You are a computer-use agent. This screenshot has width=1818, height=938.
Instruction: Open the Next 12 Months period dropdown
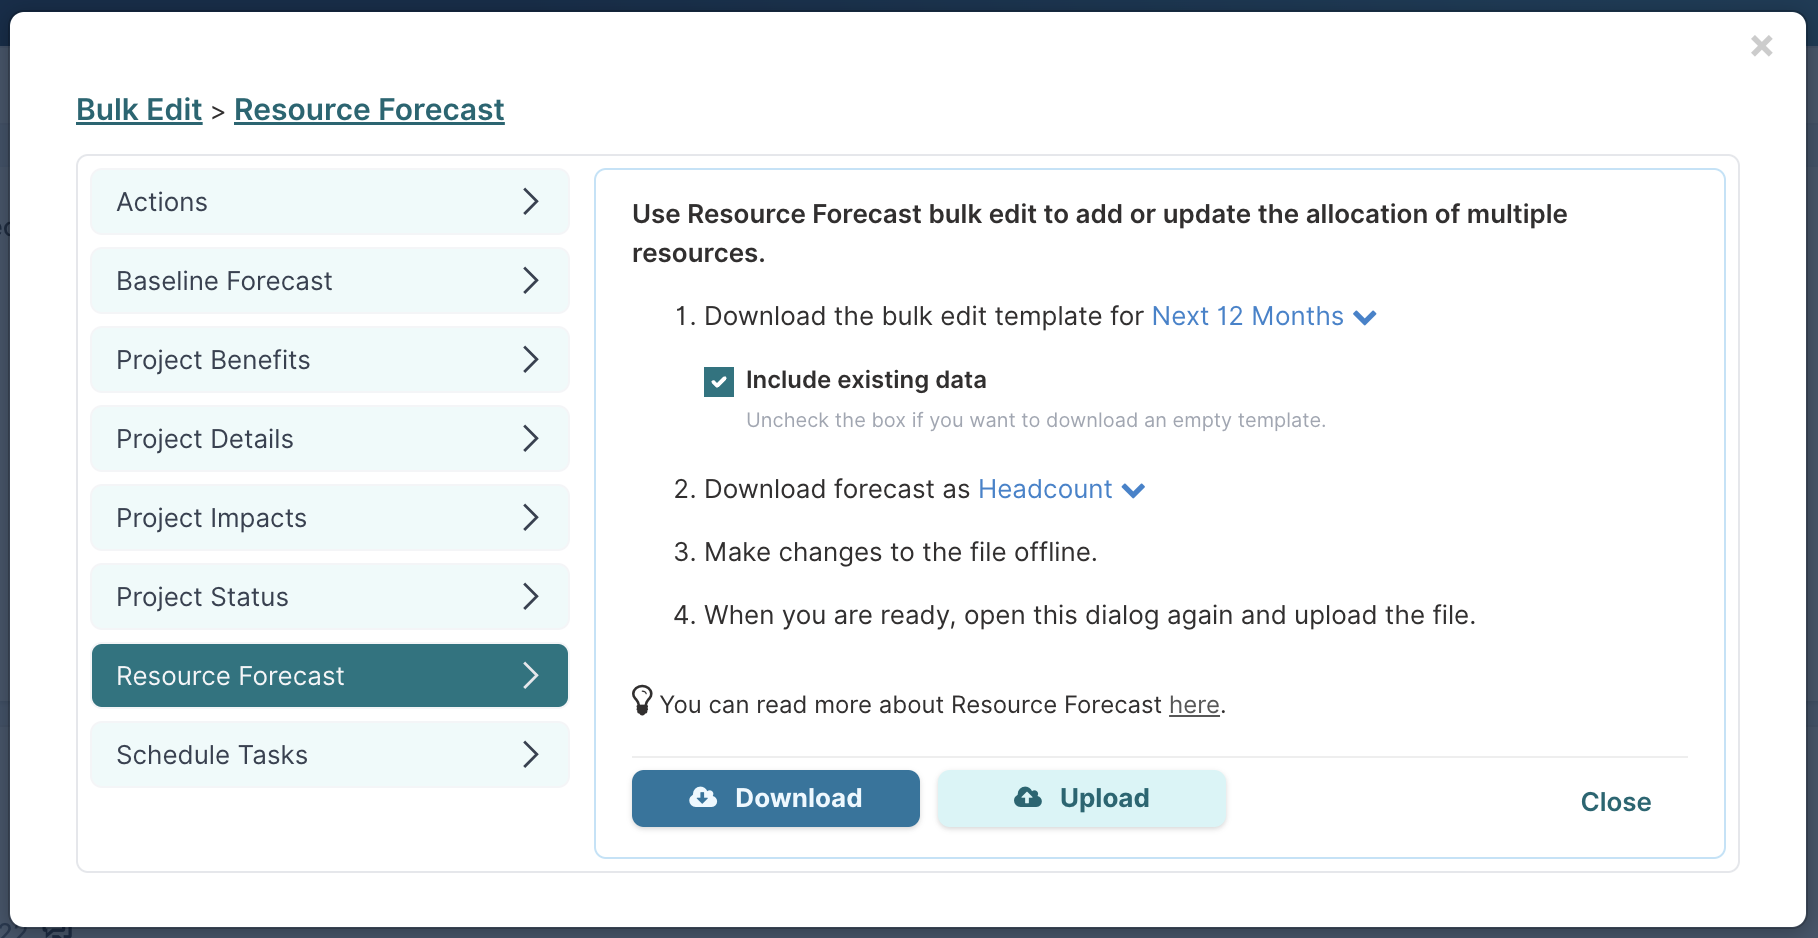1264,316
